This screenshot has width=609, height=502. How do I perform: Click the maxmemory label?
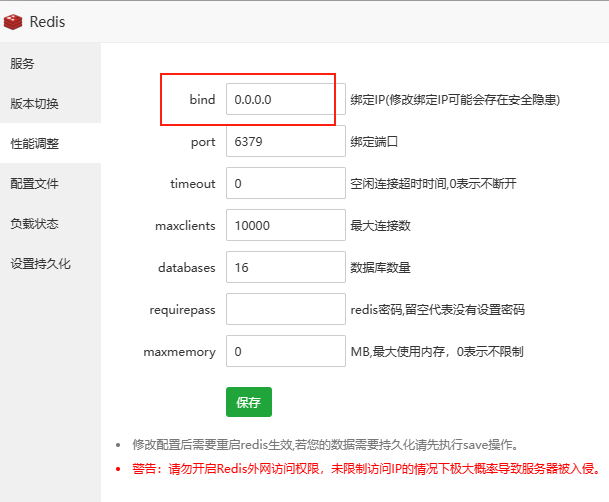(180, 352)
